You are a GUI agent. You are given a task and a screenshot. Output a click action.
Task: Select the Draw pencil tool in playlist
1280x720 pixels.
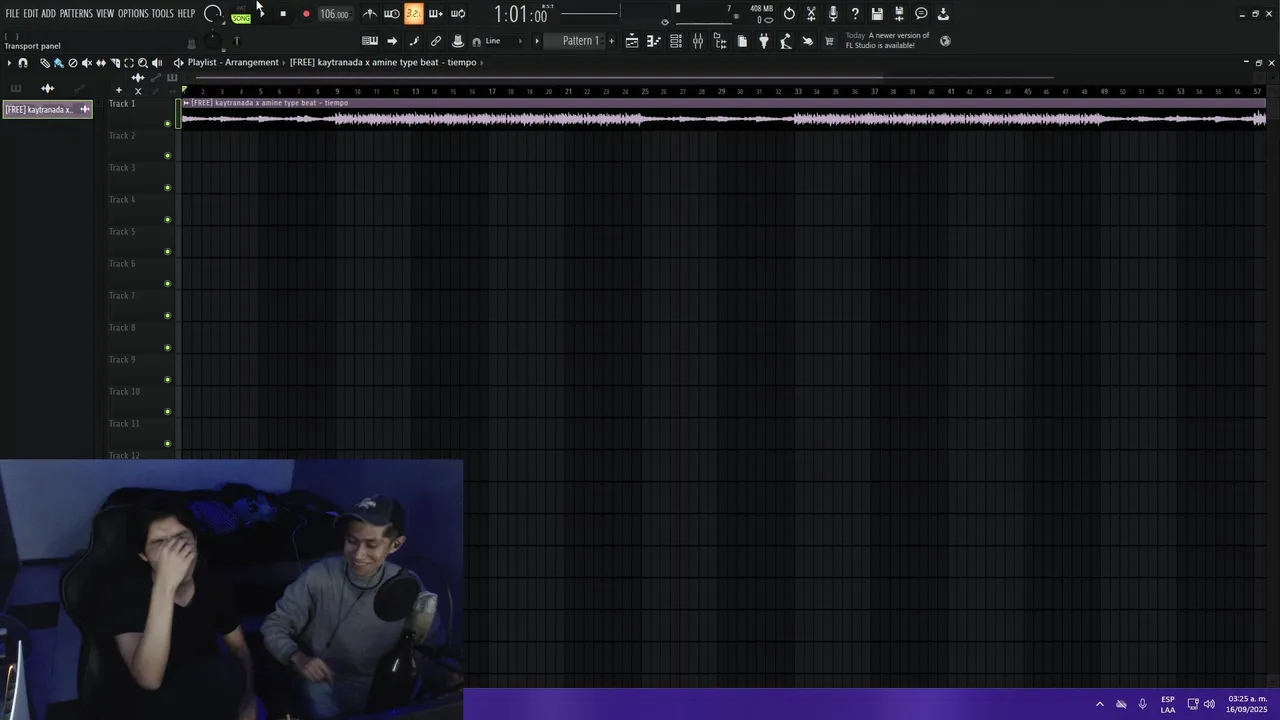click(x=44, y=63)
